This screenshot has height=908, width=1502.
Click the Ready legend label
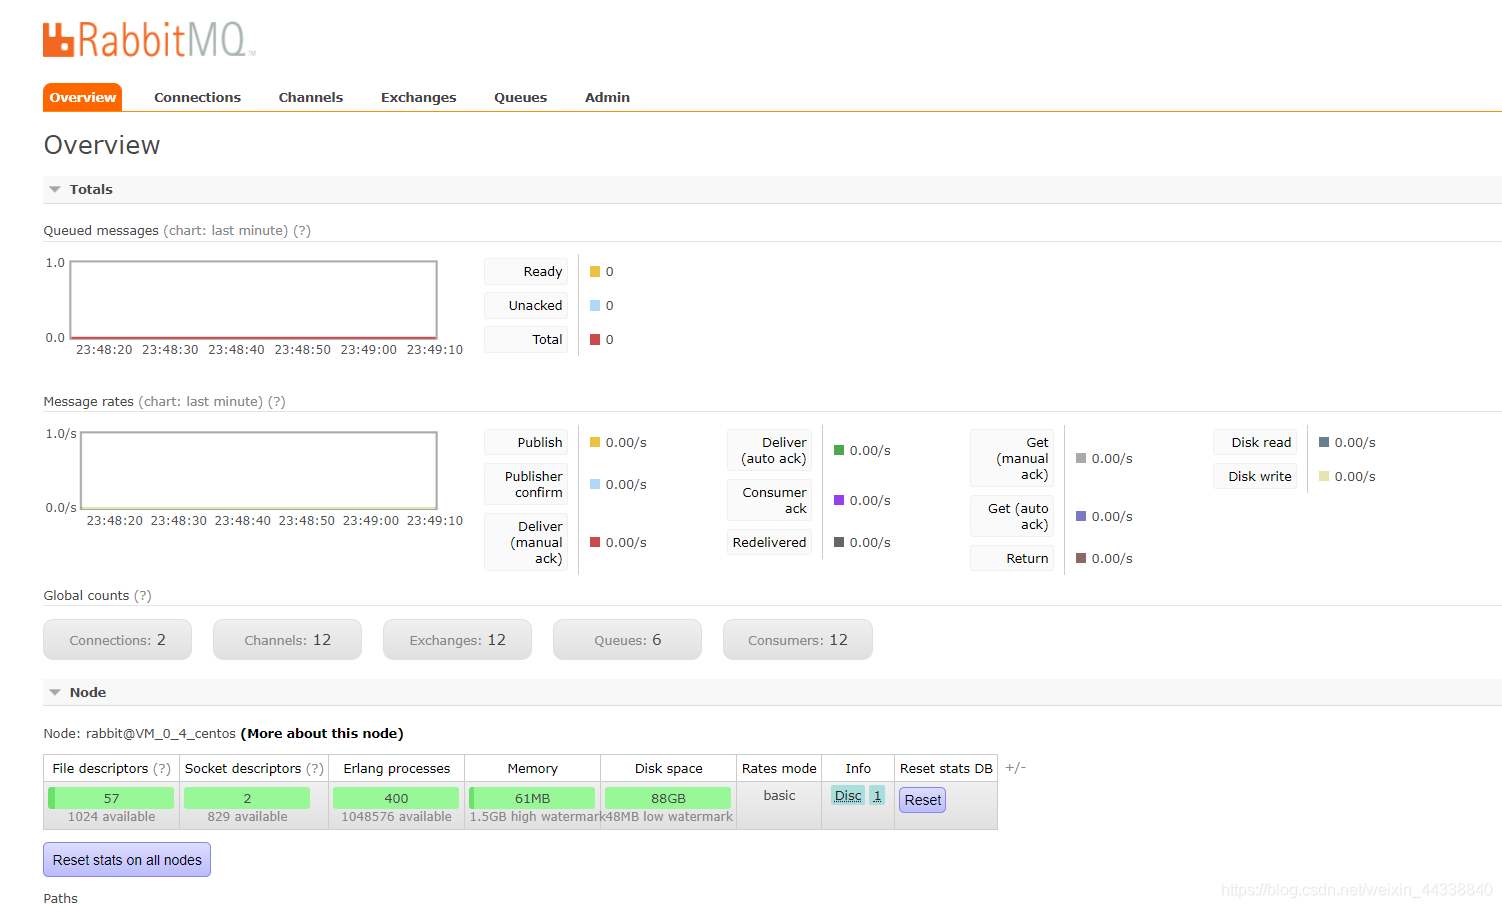pos(526,271)
